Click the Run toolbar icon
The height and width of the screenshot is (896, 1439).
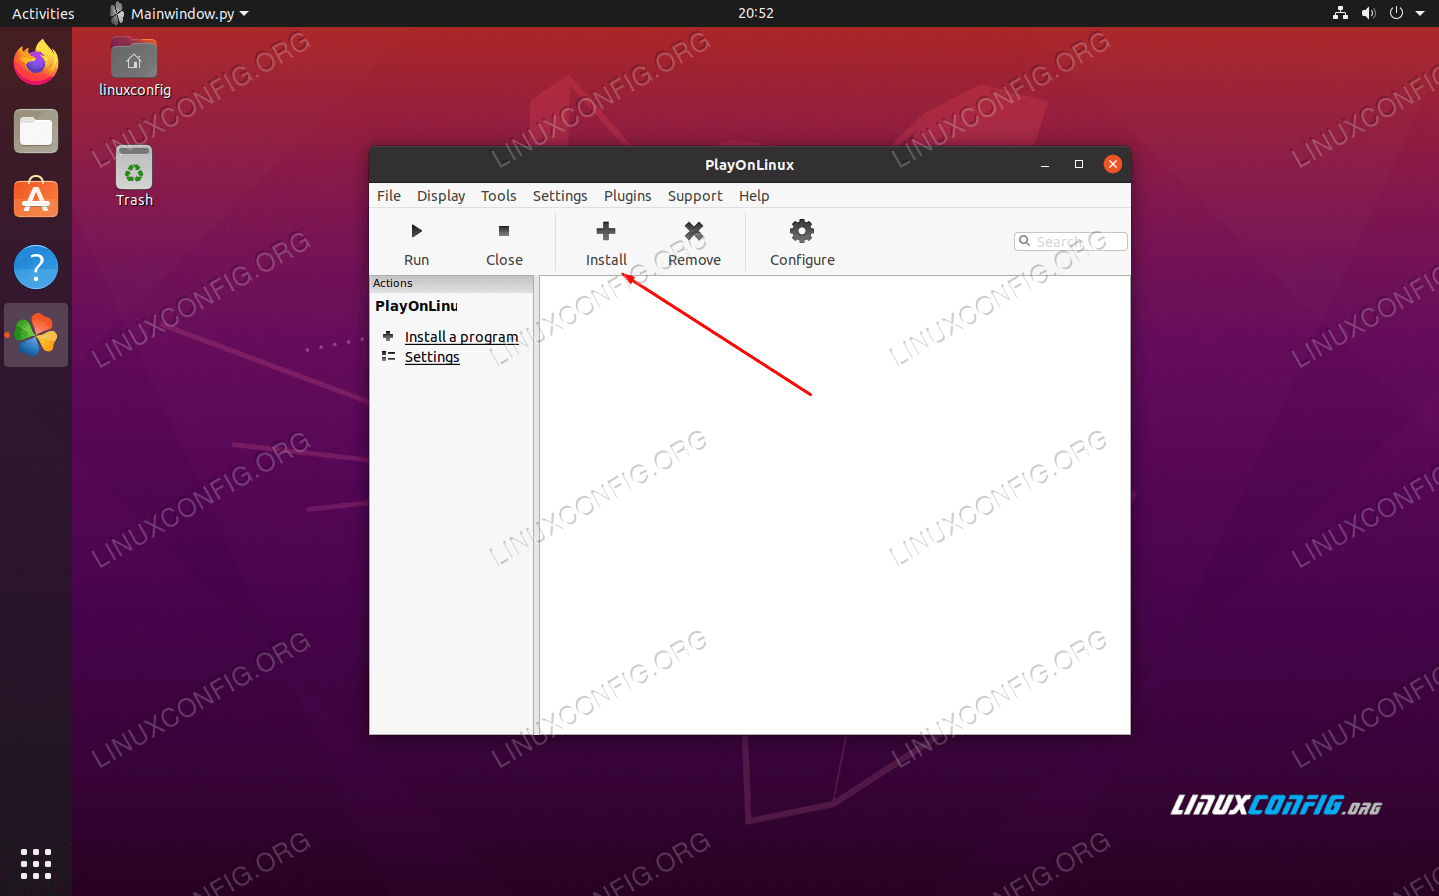pyautogui.click(x=417, y=231)
